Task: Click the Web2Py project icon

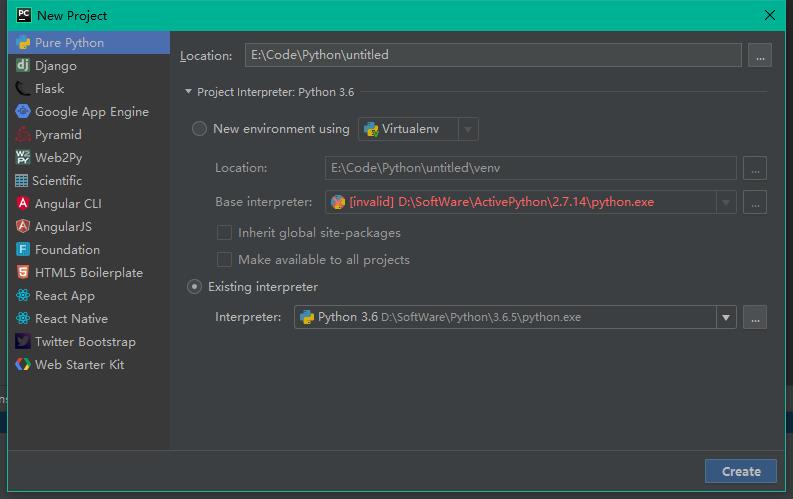Action: tap(23, 158)
